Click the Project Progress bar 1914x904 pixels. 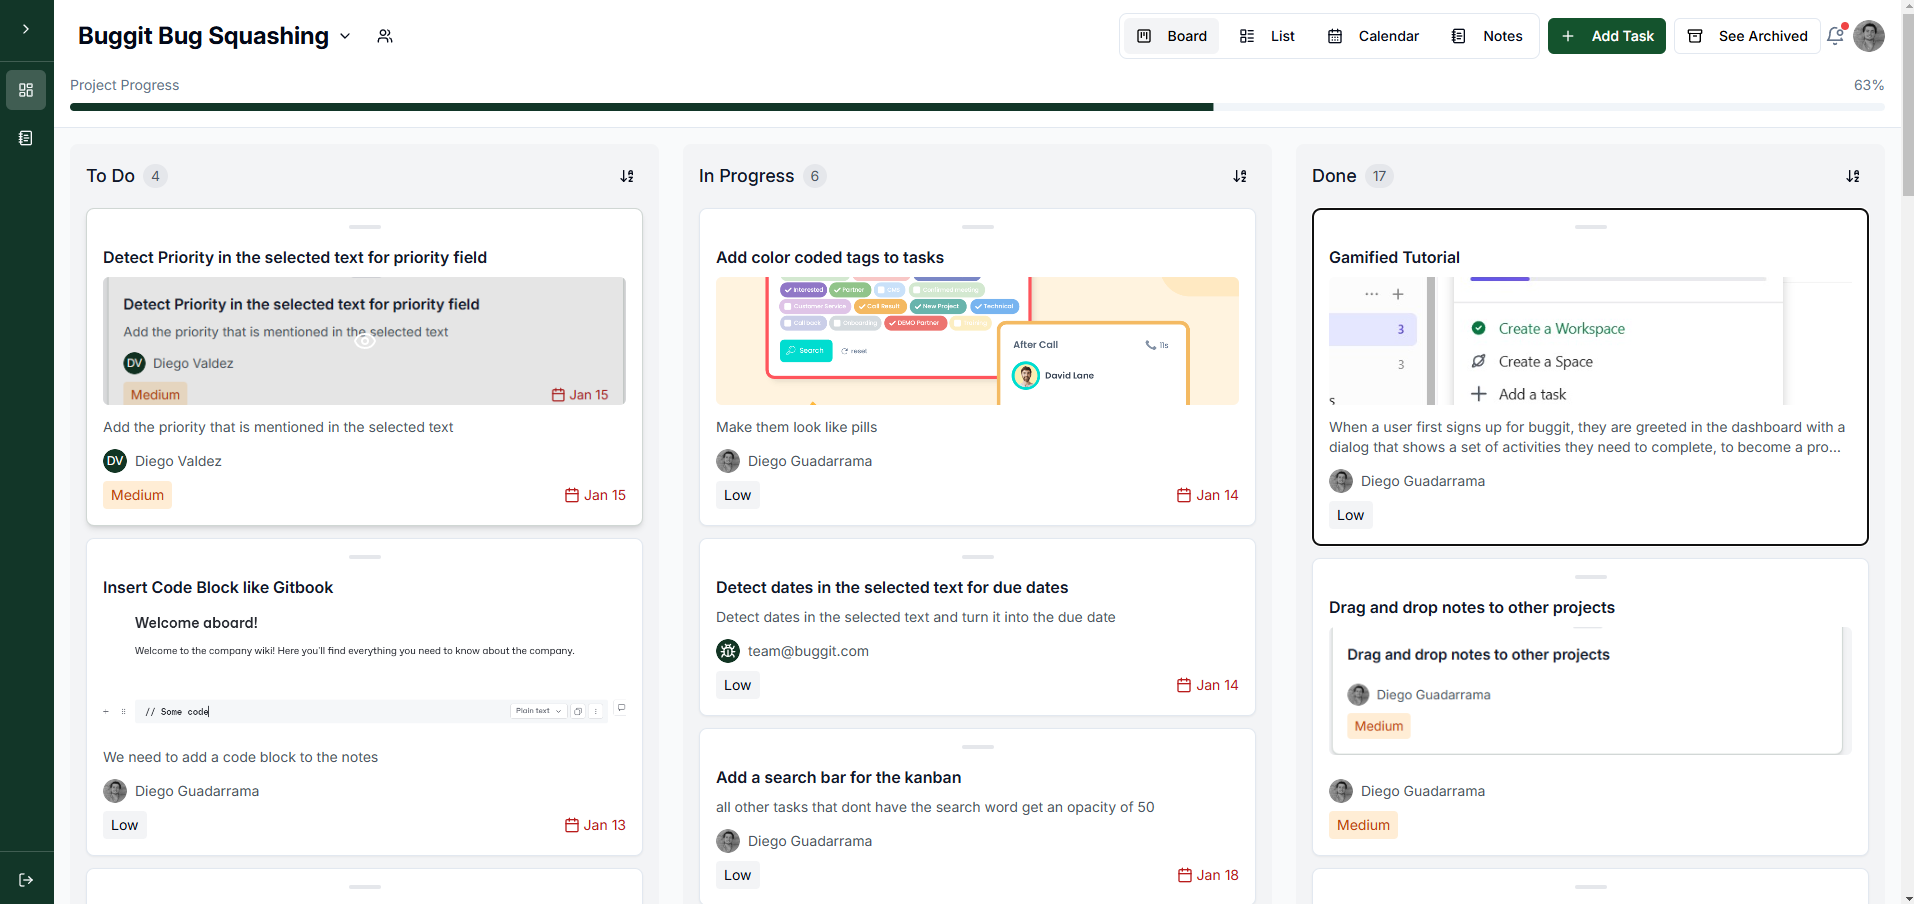(977, 107)
